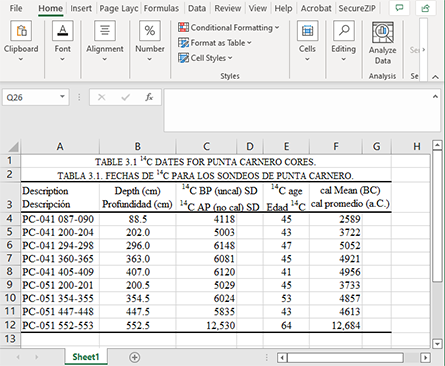Expand the Clipboard dropdown chevron
445x366 pixels.
(21, 59)
